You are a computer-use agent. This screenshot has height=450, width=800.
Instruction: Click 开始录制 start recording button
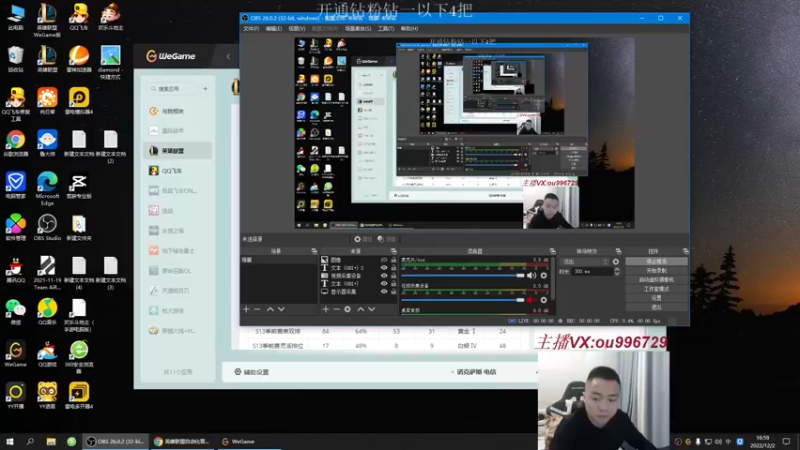point(656,270)
